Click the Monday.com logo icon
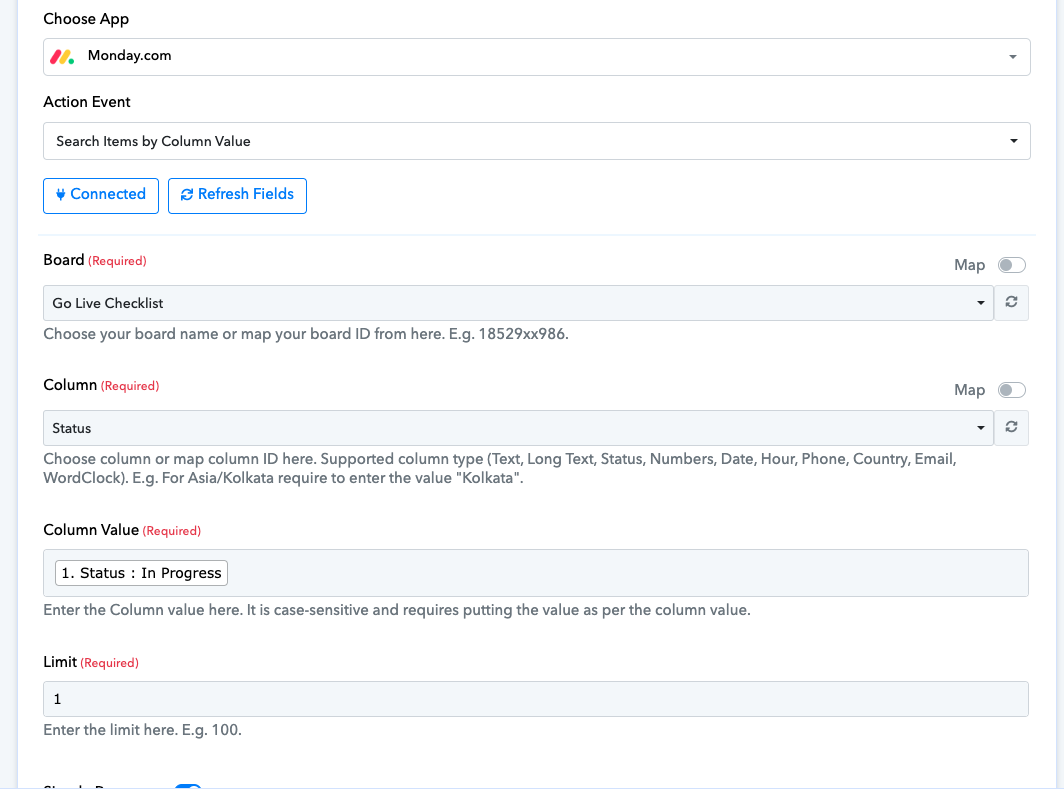This screenshot has height=789, width=1064. 62,57
